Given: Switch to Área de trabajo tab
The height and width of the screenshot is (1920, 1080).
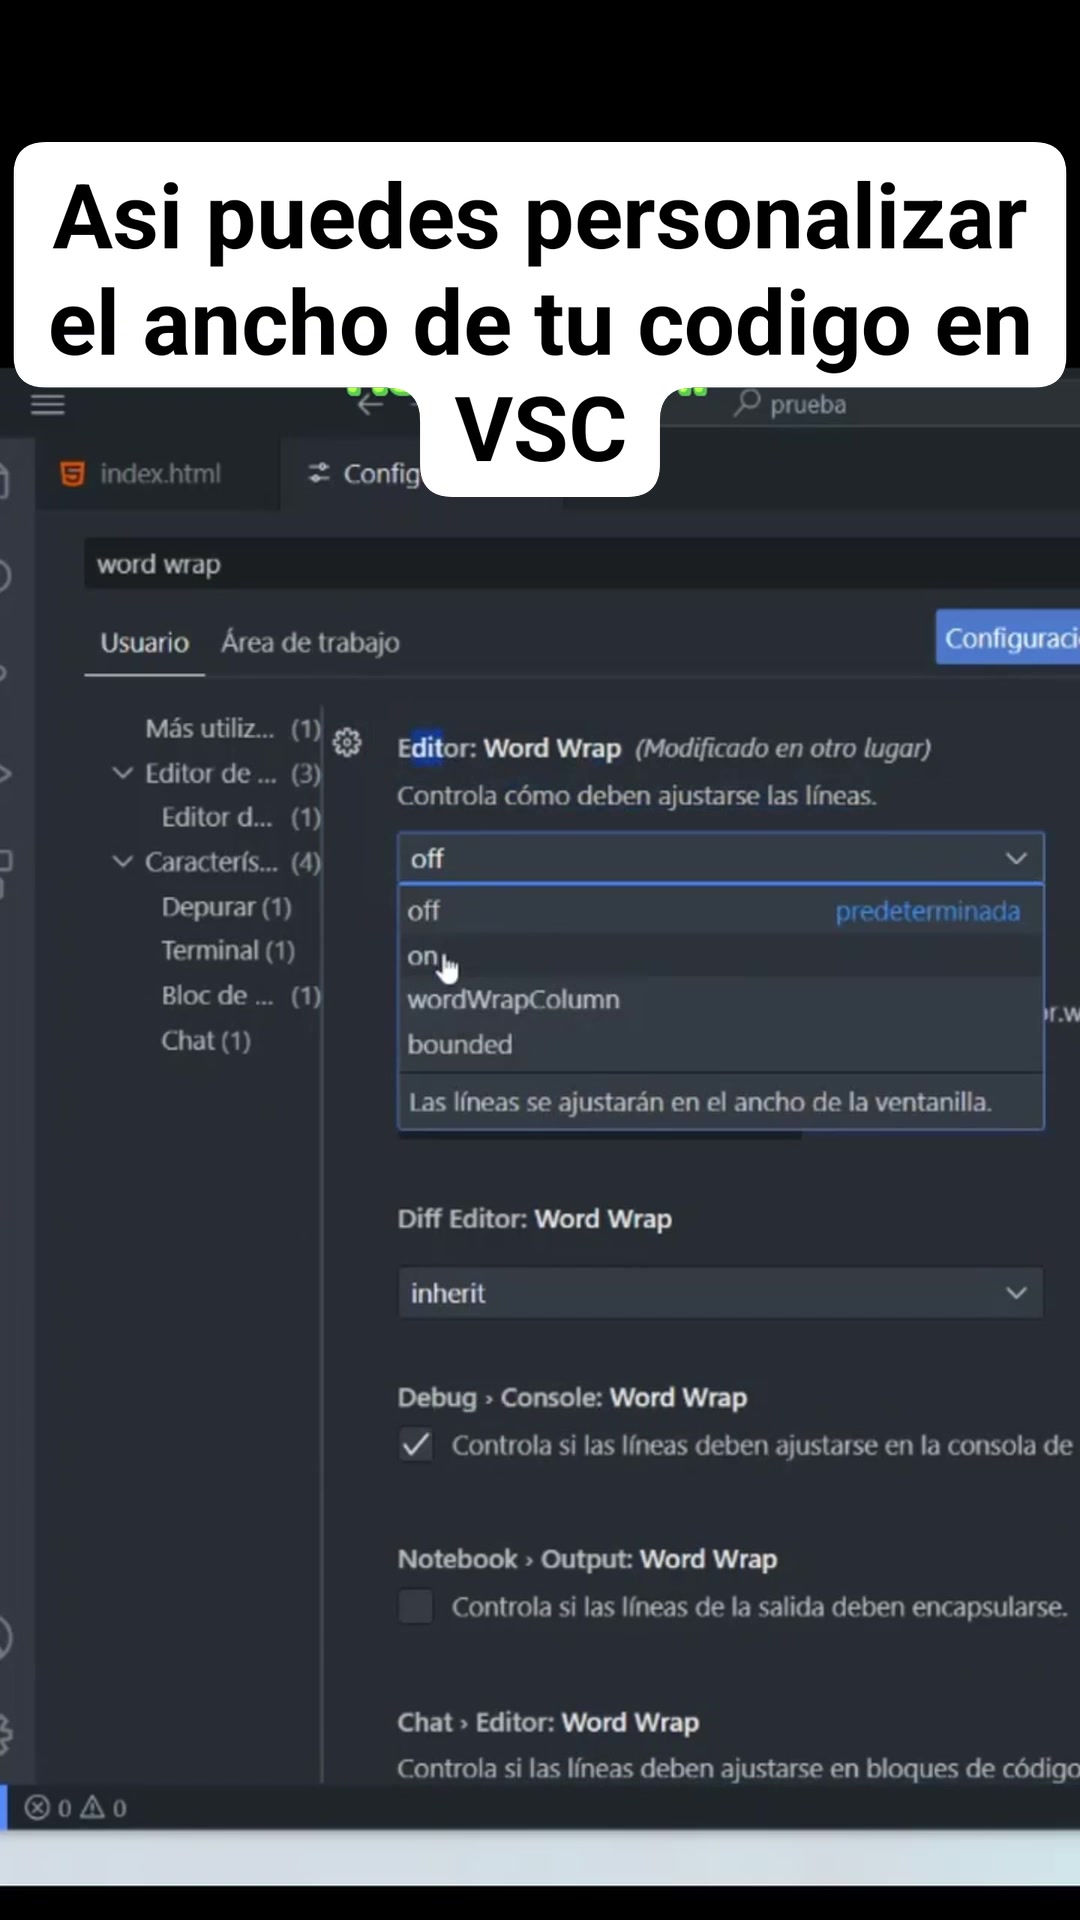Looking at the screenshot, I should (310, 642).
